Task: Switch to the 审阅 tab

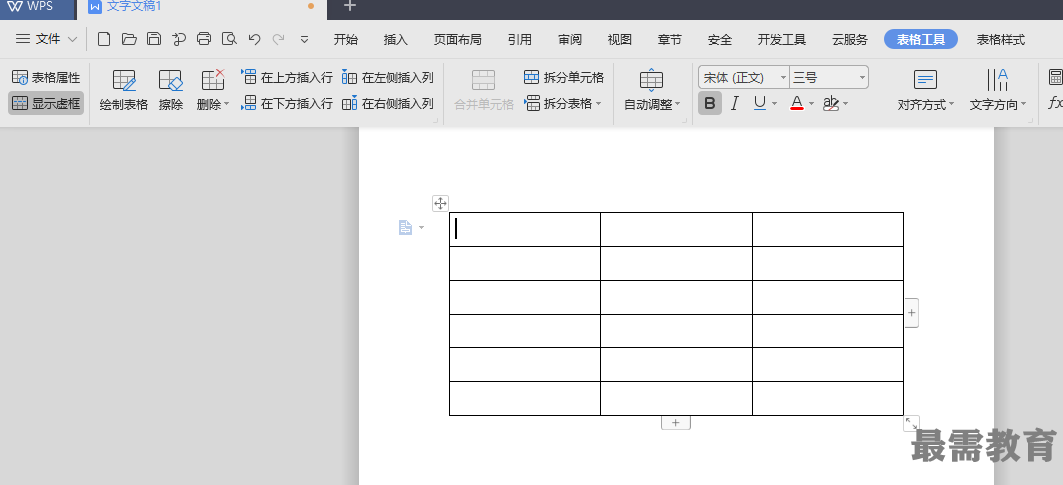Action: [570, 39]
